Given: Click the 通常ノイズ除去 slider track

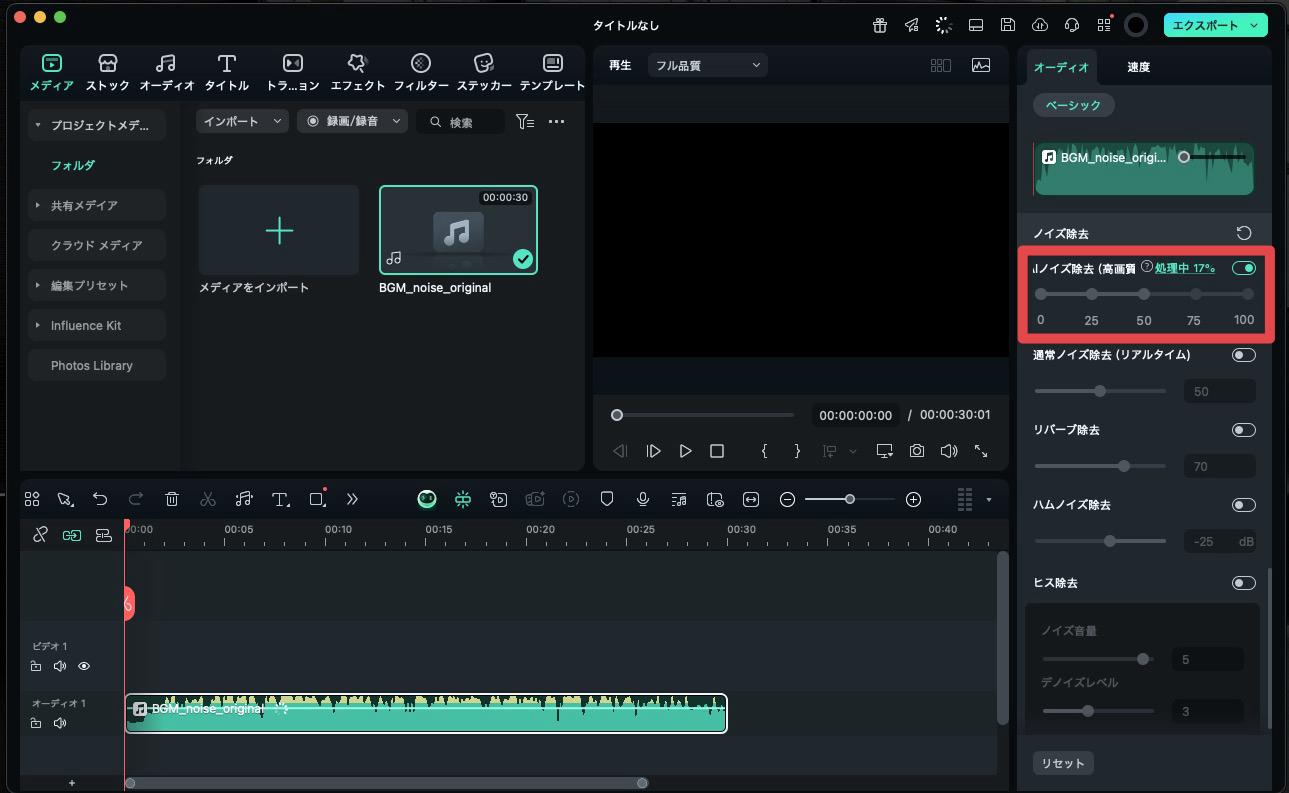Looking at the screenshot, I should pyautogui.click(x=1100, y=391).
